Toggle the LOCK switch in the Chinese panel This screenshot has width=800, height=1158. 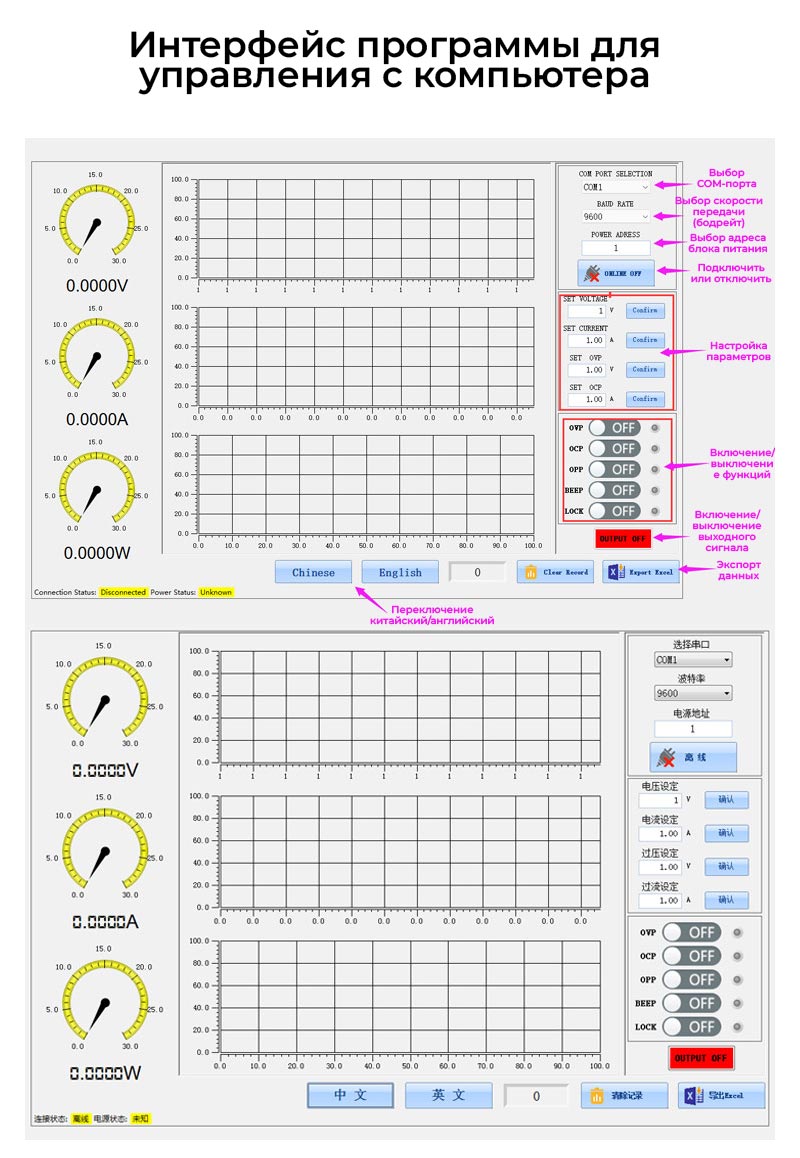691,1026
